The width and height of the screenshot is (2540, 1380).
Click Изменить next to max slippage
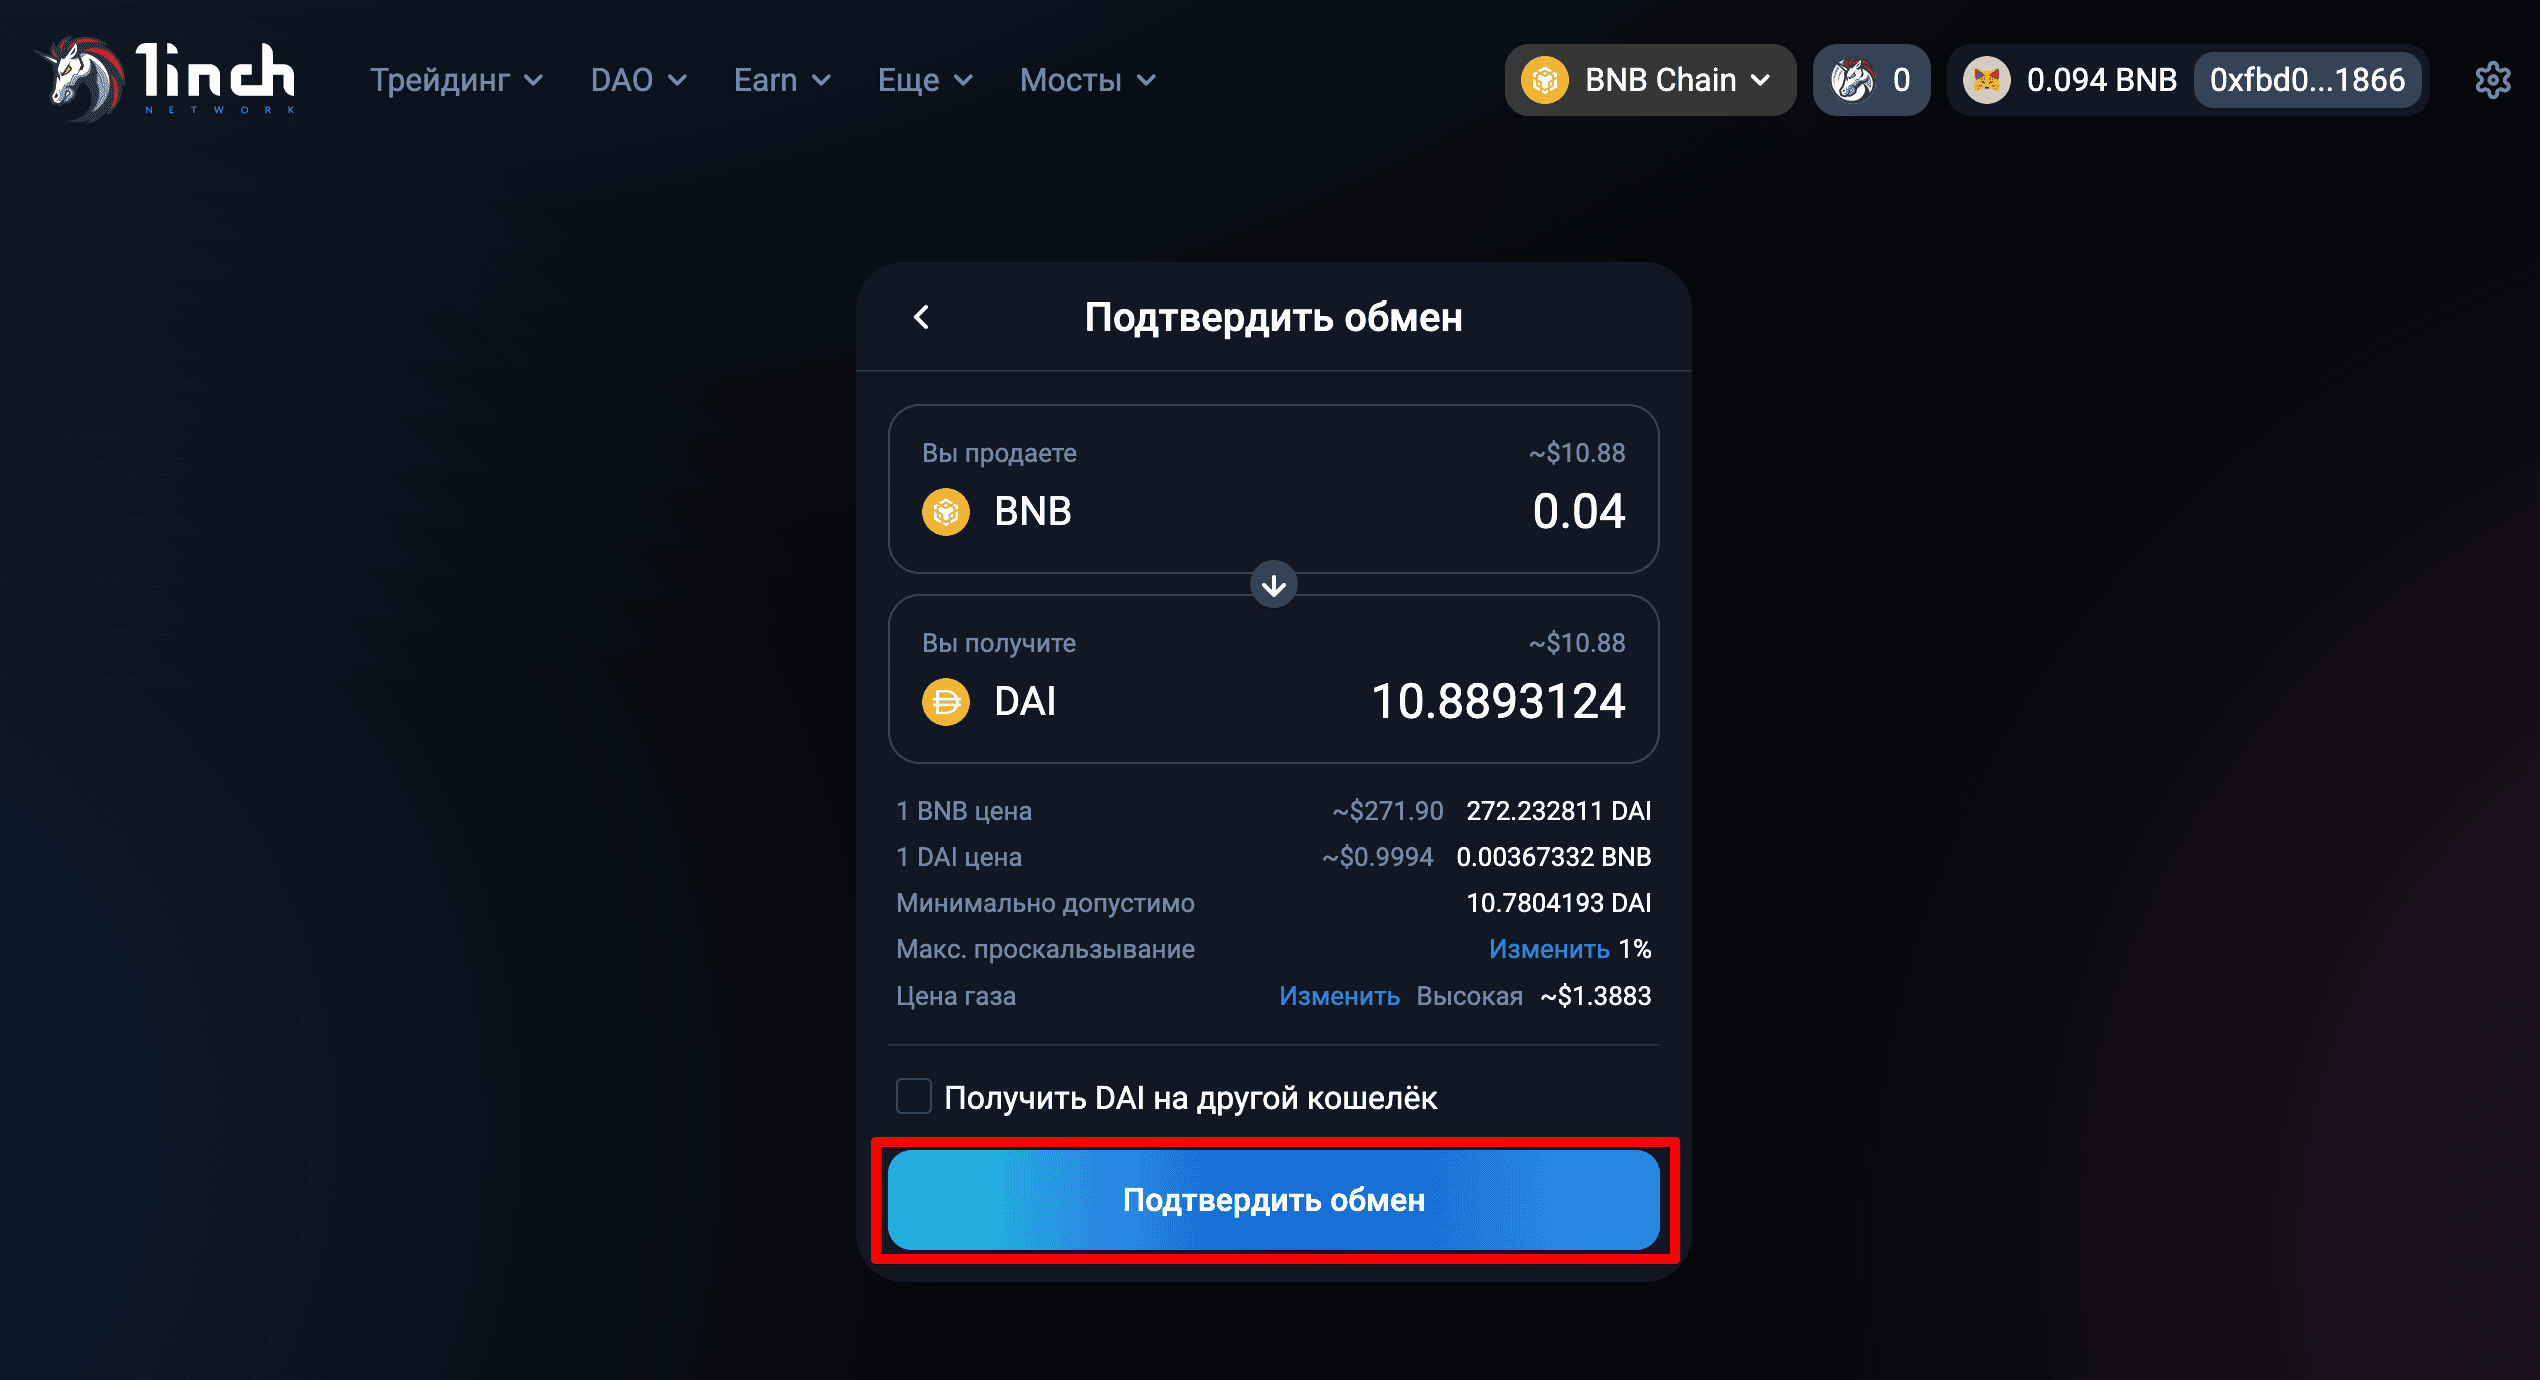(x=1549, y=949)
